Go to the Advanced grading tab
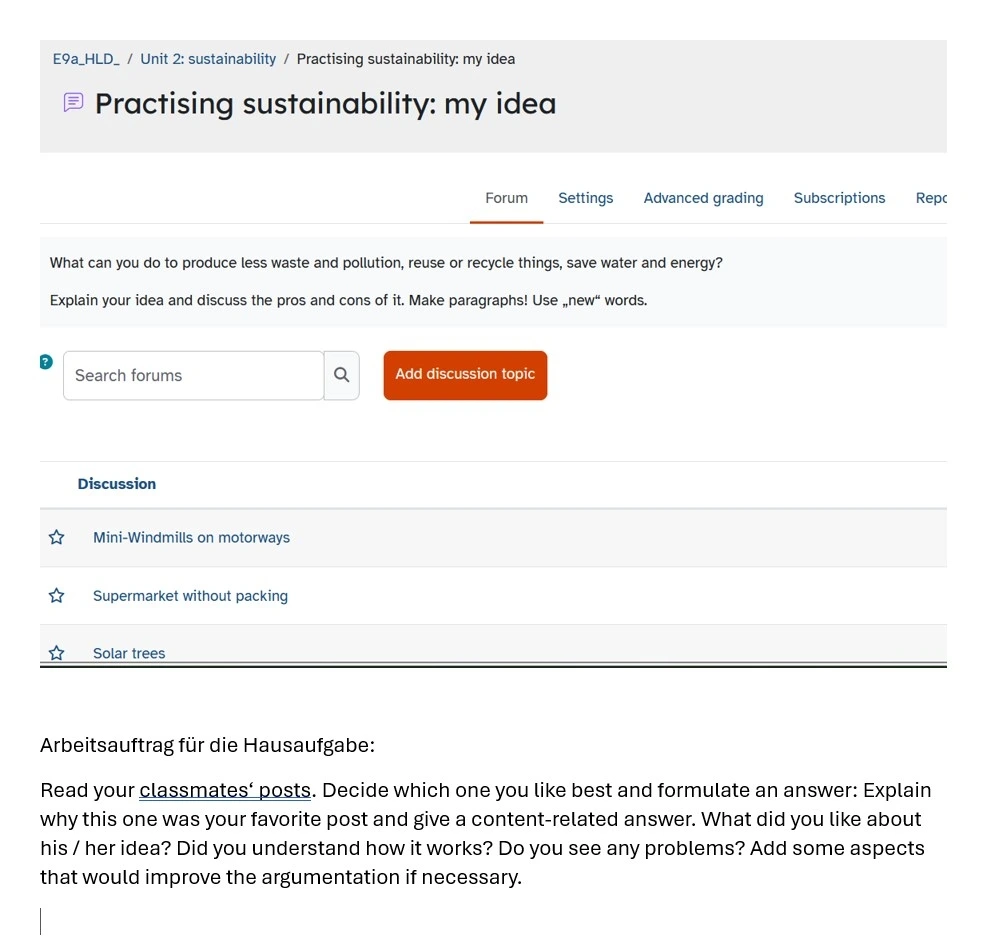The image size is (999, 949). click(x=703, y=198)
